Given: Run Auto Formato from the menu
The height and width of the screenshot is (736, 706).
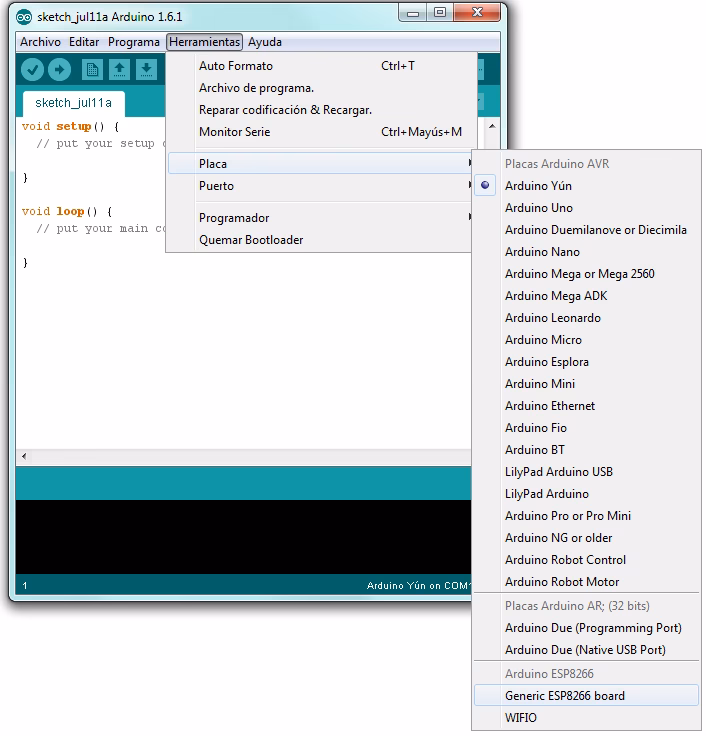Looking at the screenshot, I should pyautogui.click(x=236, y=66).
